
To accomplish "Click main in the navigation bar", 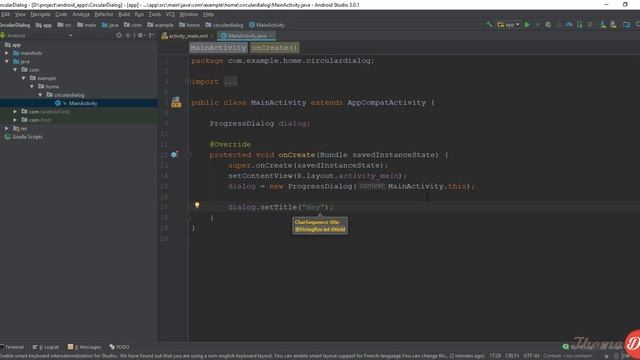I will (87, 25).
